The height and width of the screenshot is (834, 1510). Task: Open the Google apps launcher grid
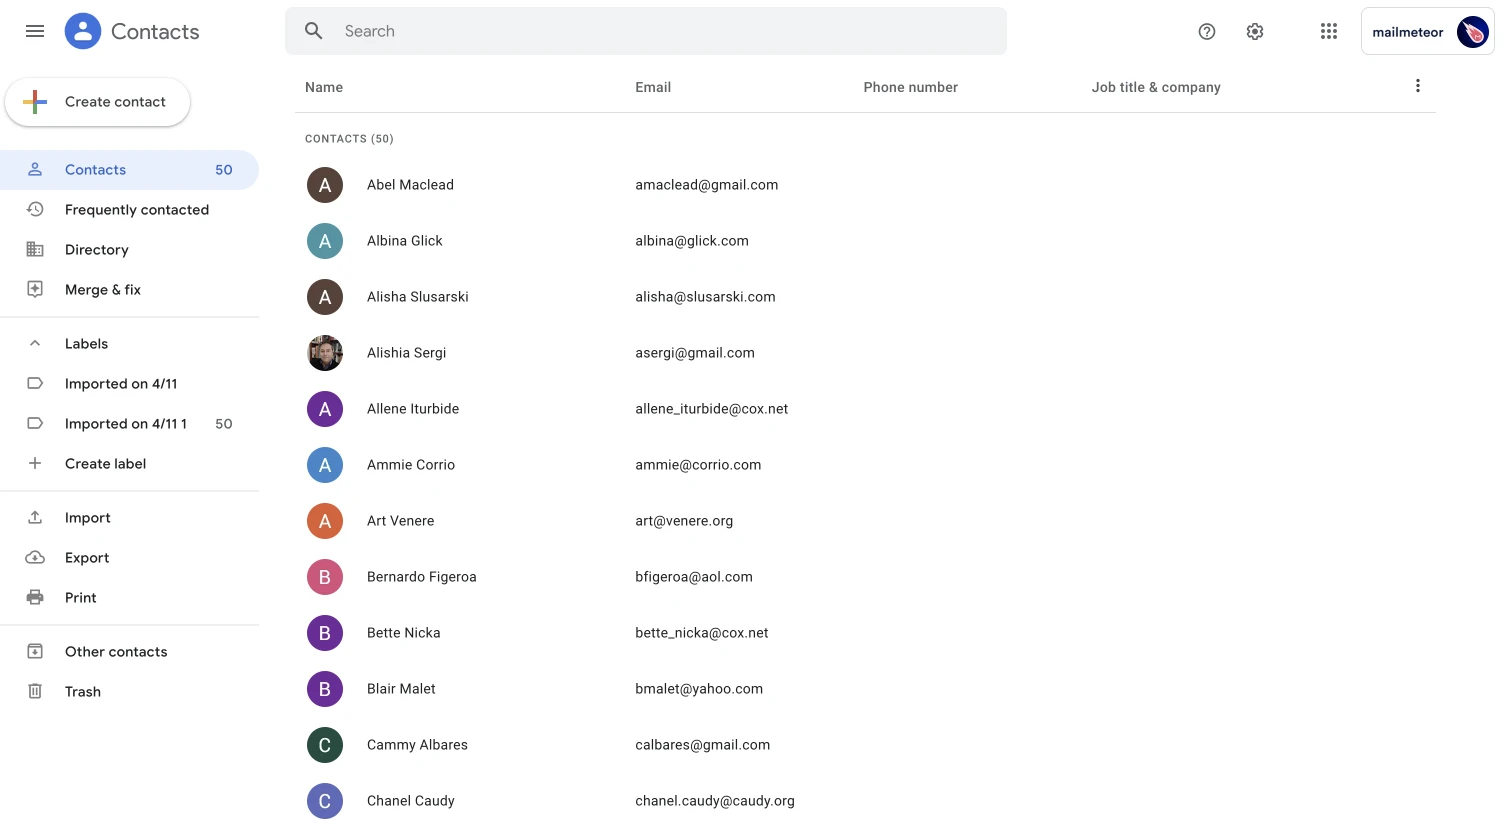(1329, 31)
